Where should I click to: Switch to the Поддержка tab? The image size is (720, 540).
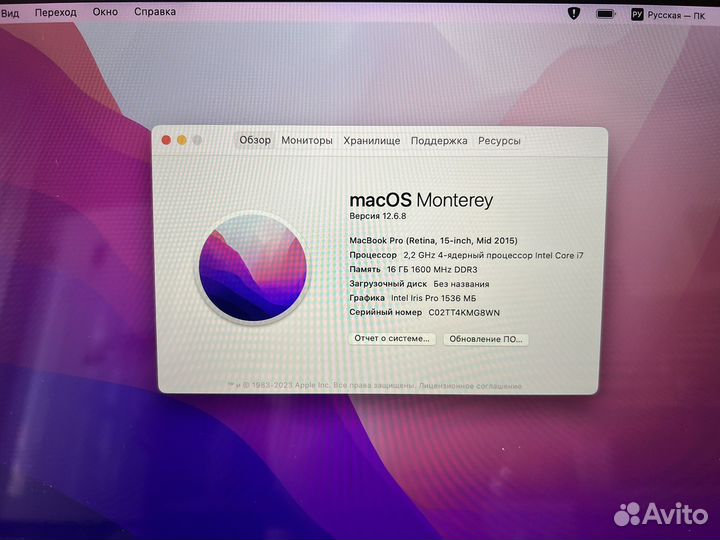point(439,141)
